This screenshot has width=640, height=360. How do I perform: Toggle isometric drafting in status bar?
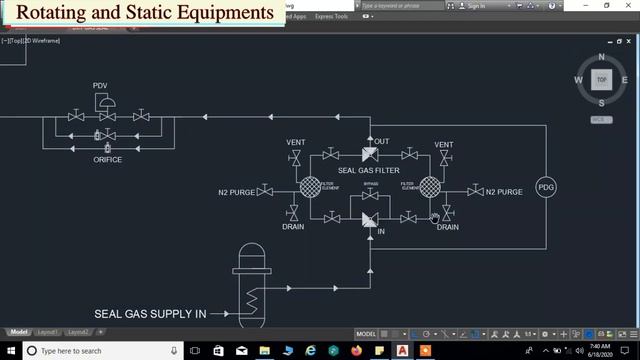click(x=445, y=334)
